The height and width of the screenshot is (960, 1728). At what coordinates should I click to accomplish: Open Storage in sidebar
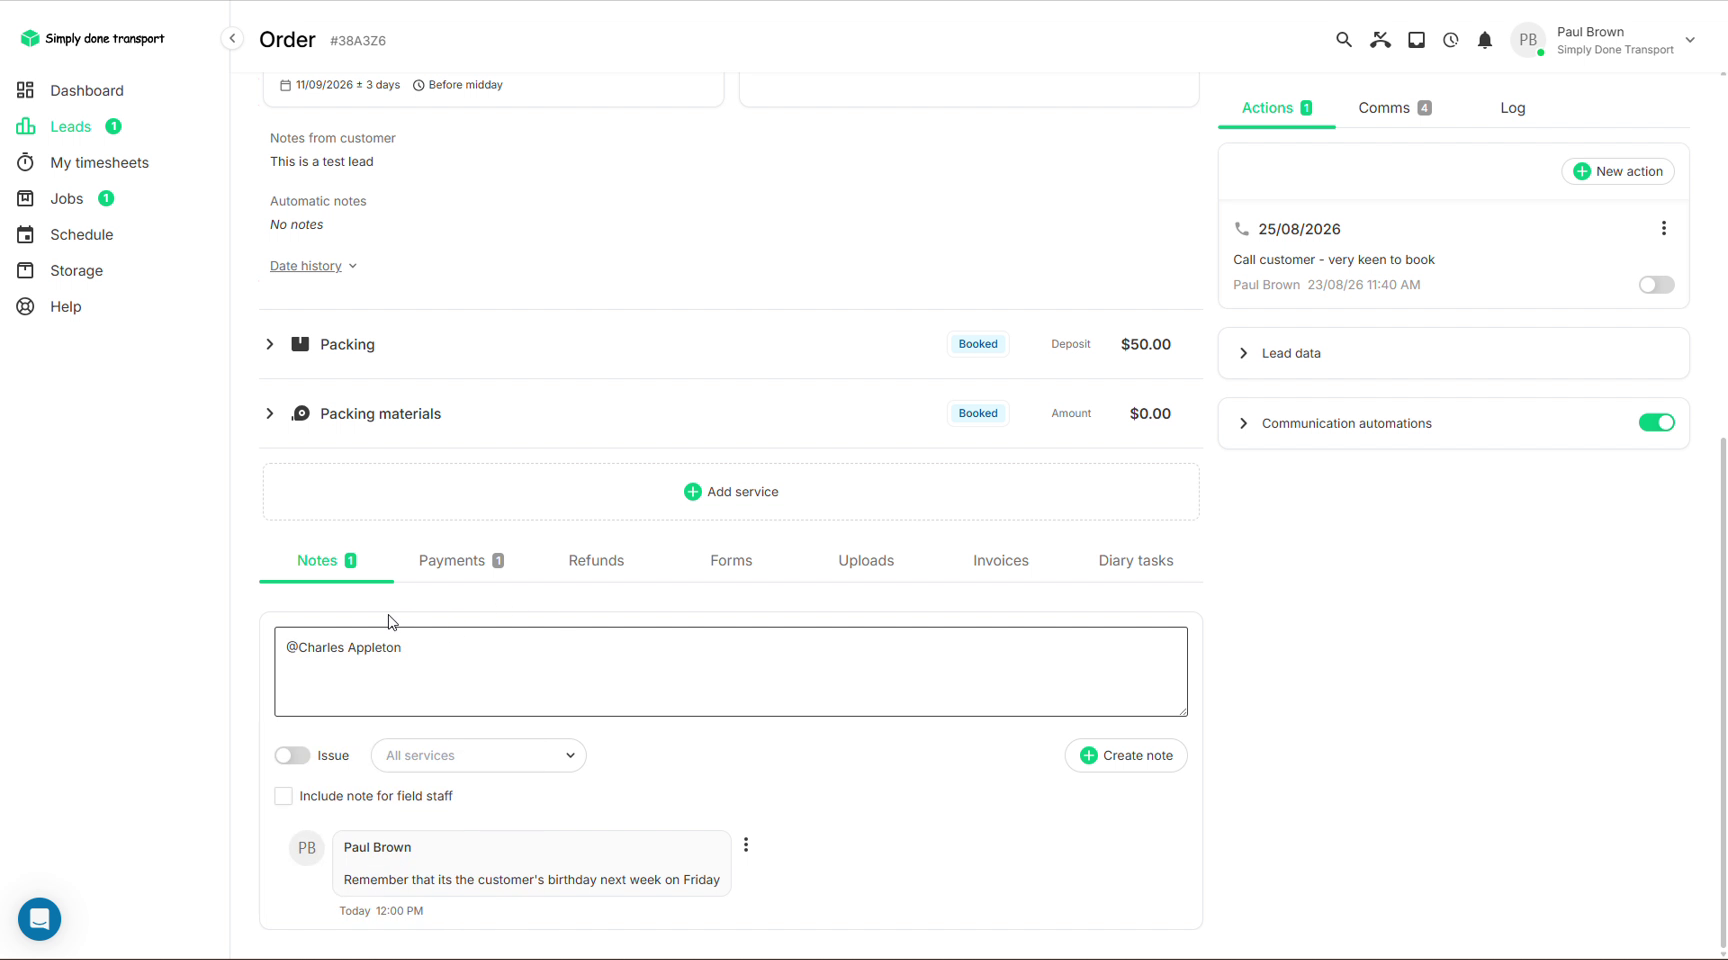[x=77, y=270]
